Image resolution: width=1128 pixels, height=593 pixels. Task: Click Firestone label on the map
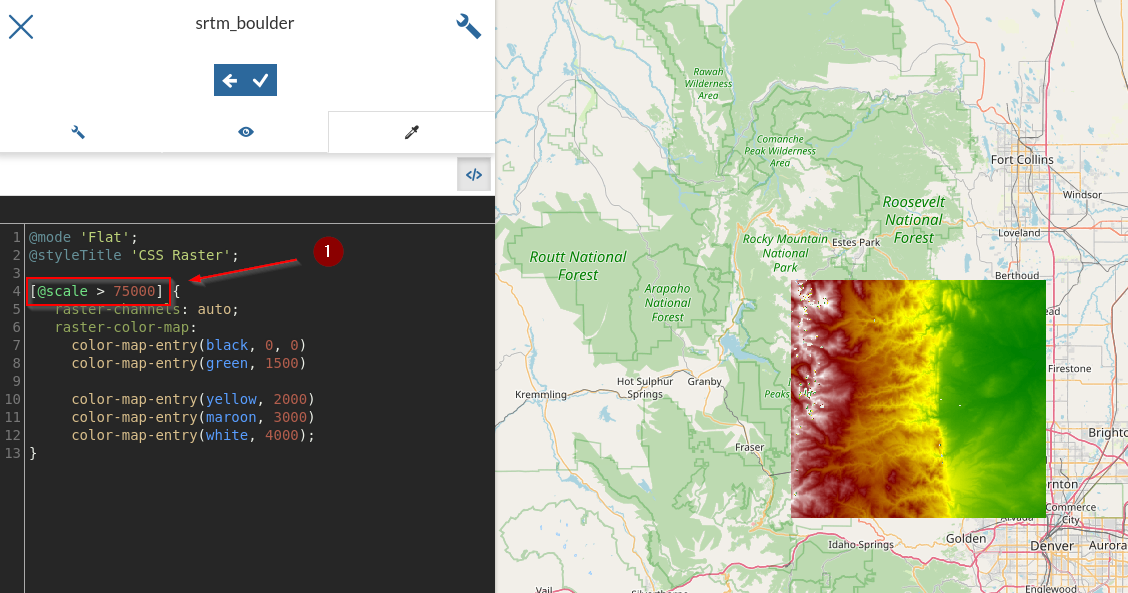1070,368
